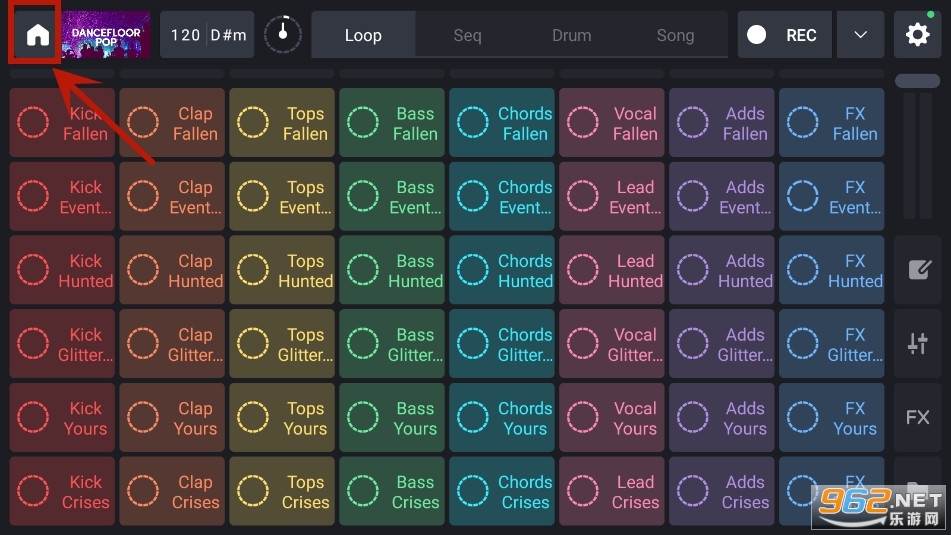Play the FX Event loop pad
Image resolution: width=951 pixels, height=535 pixels.
pyautogui.click(x=832, y=197)
